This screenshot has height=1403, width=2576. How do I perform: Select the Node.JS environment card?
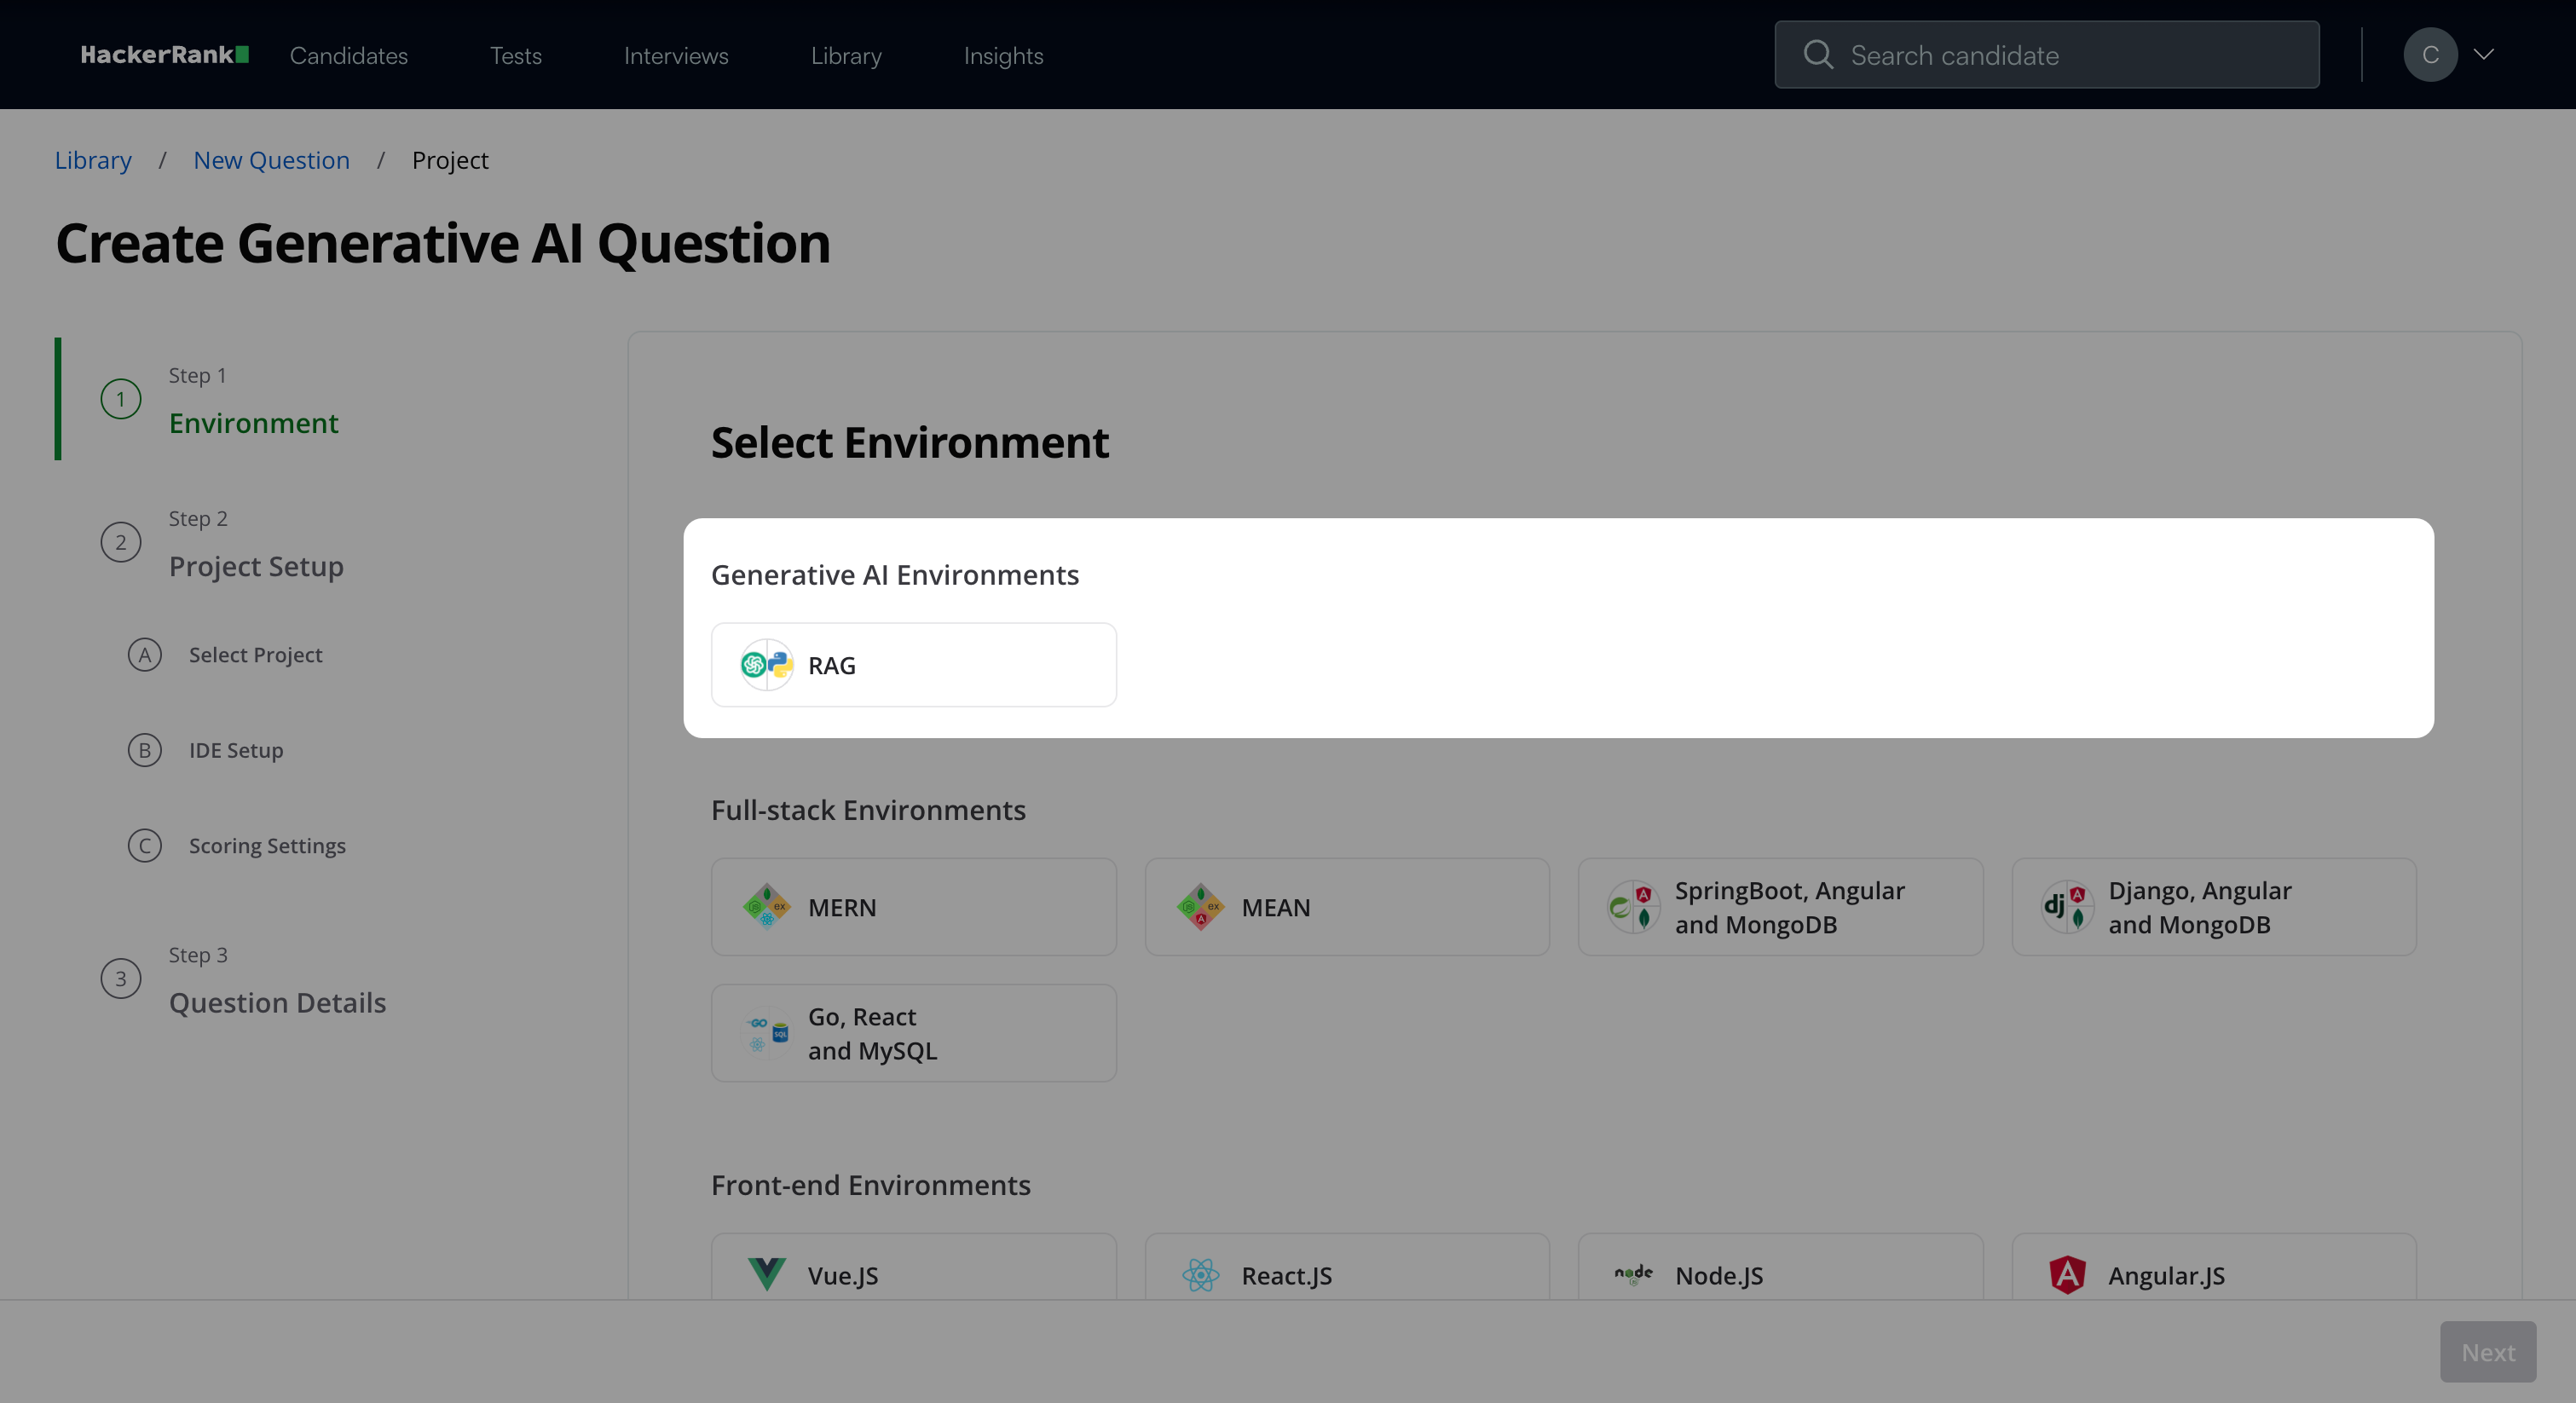pyautogui.click(x=1781, y=1267)
